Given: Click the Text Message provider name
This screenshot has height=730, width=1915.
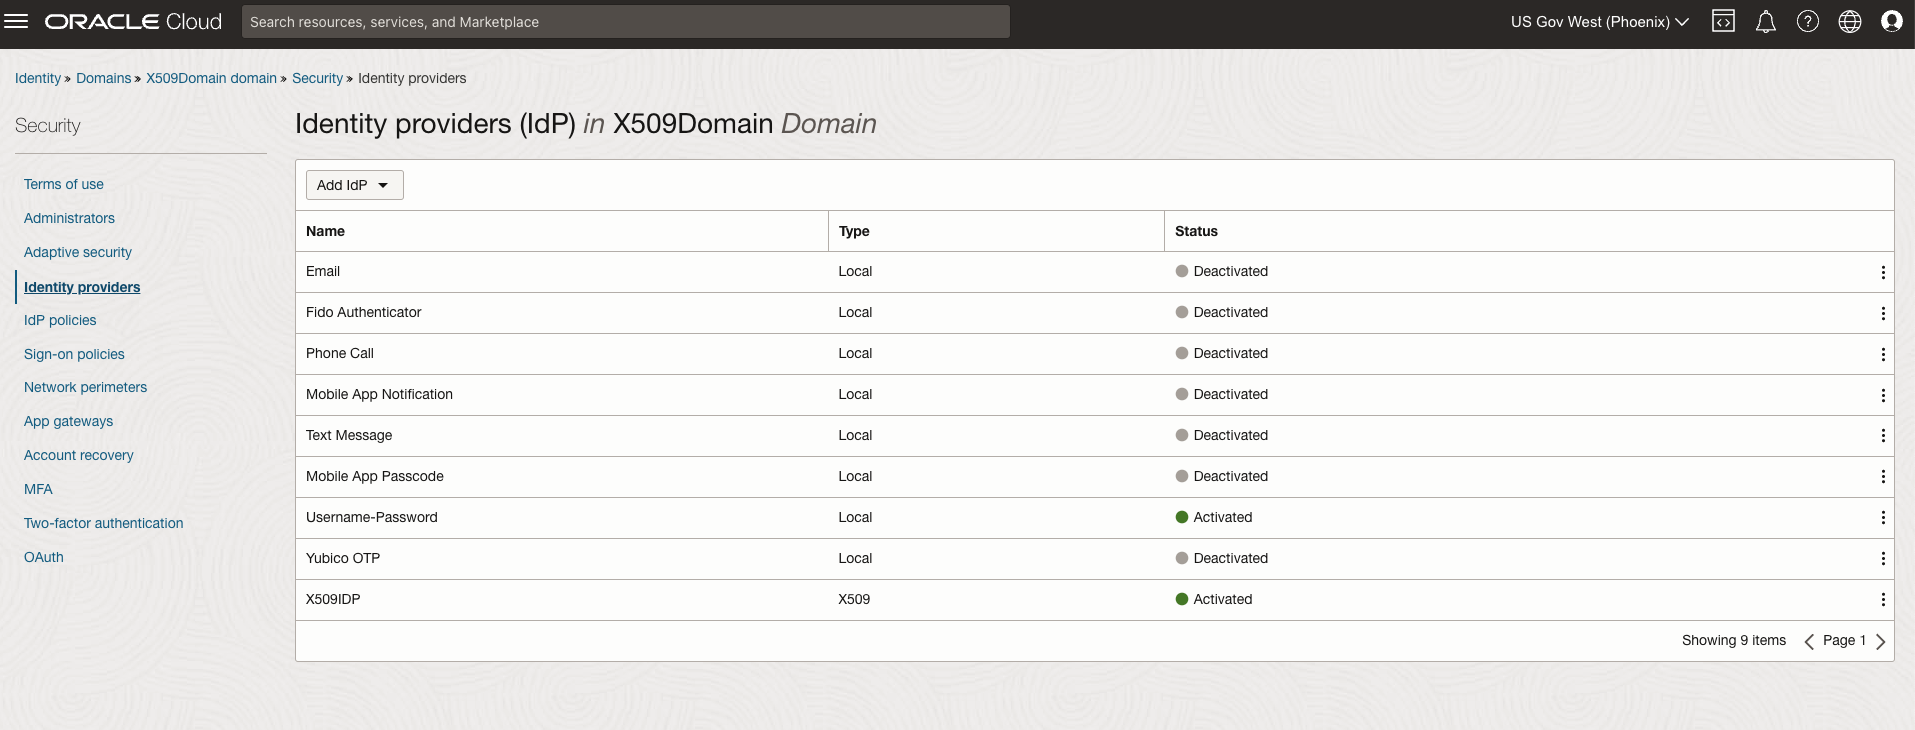Looking at the screenshot, I should pyautogui.click(x=349, y=435).
